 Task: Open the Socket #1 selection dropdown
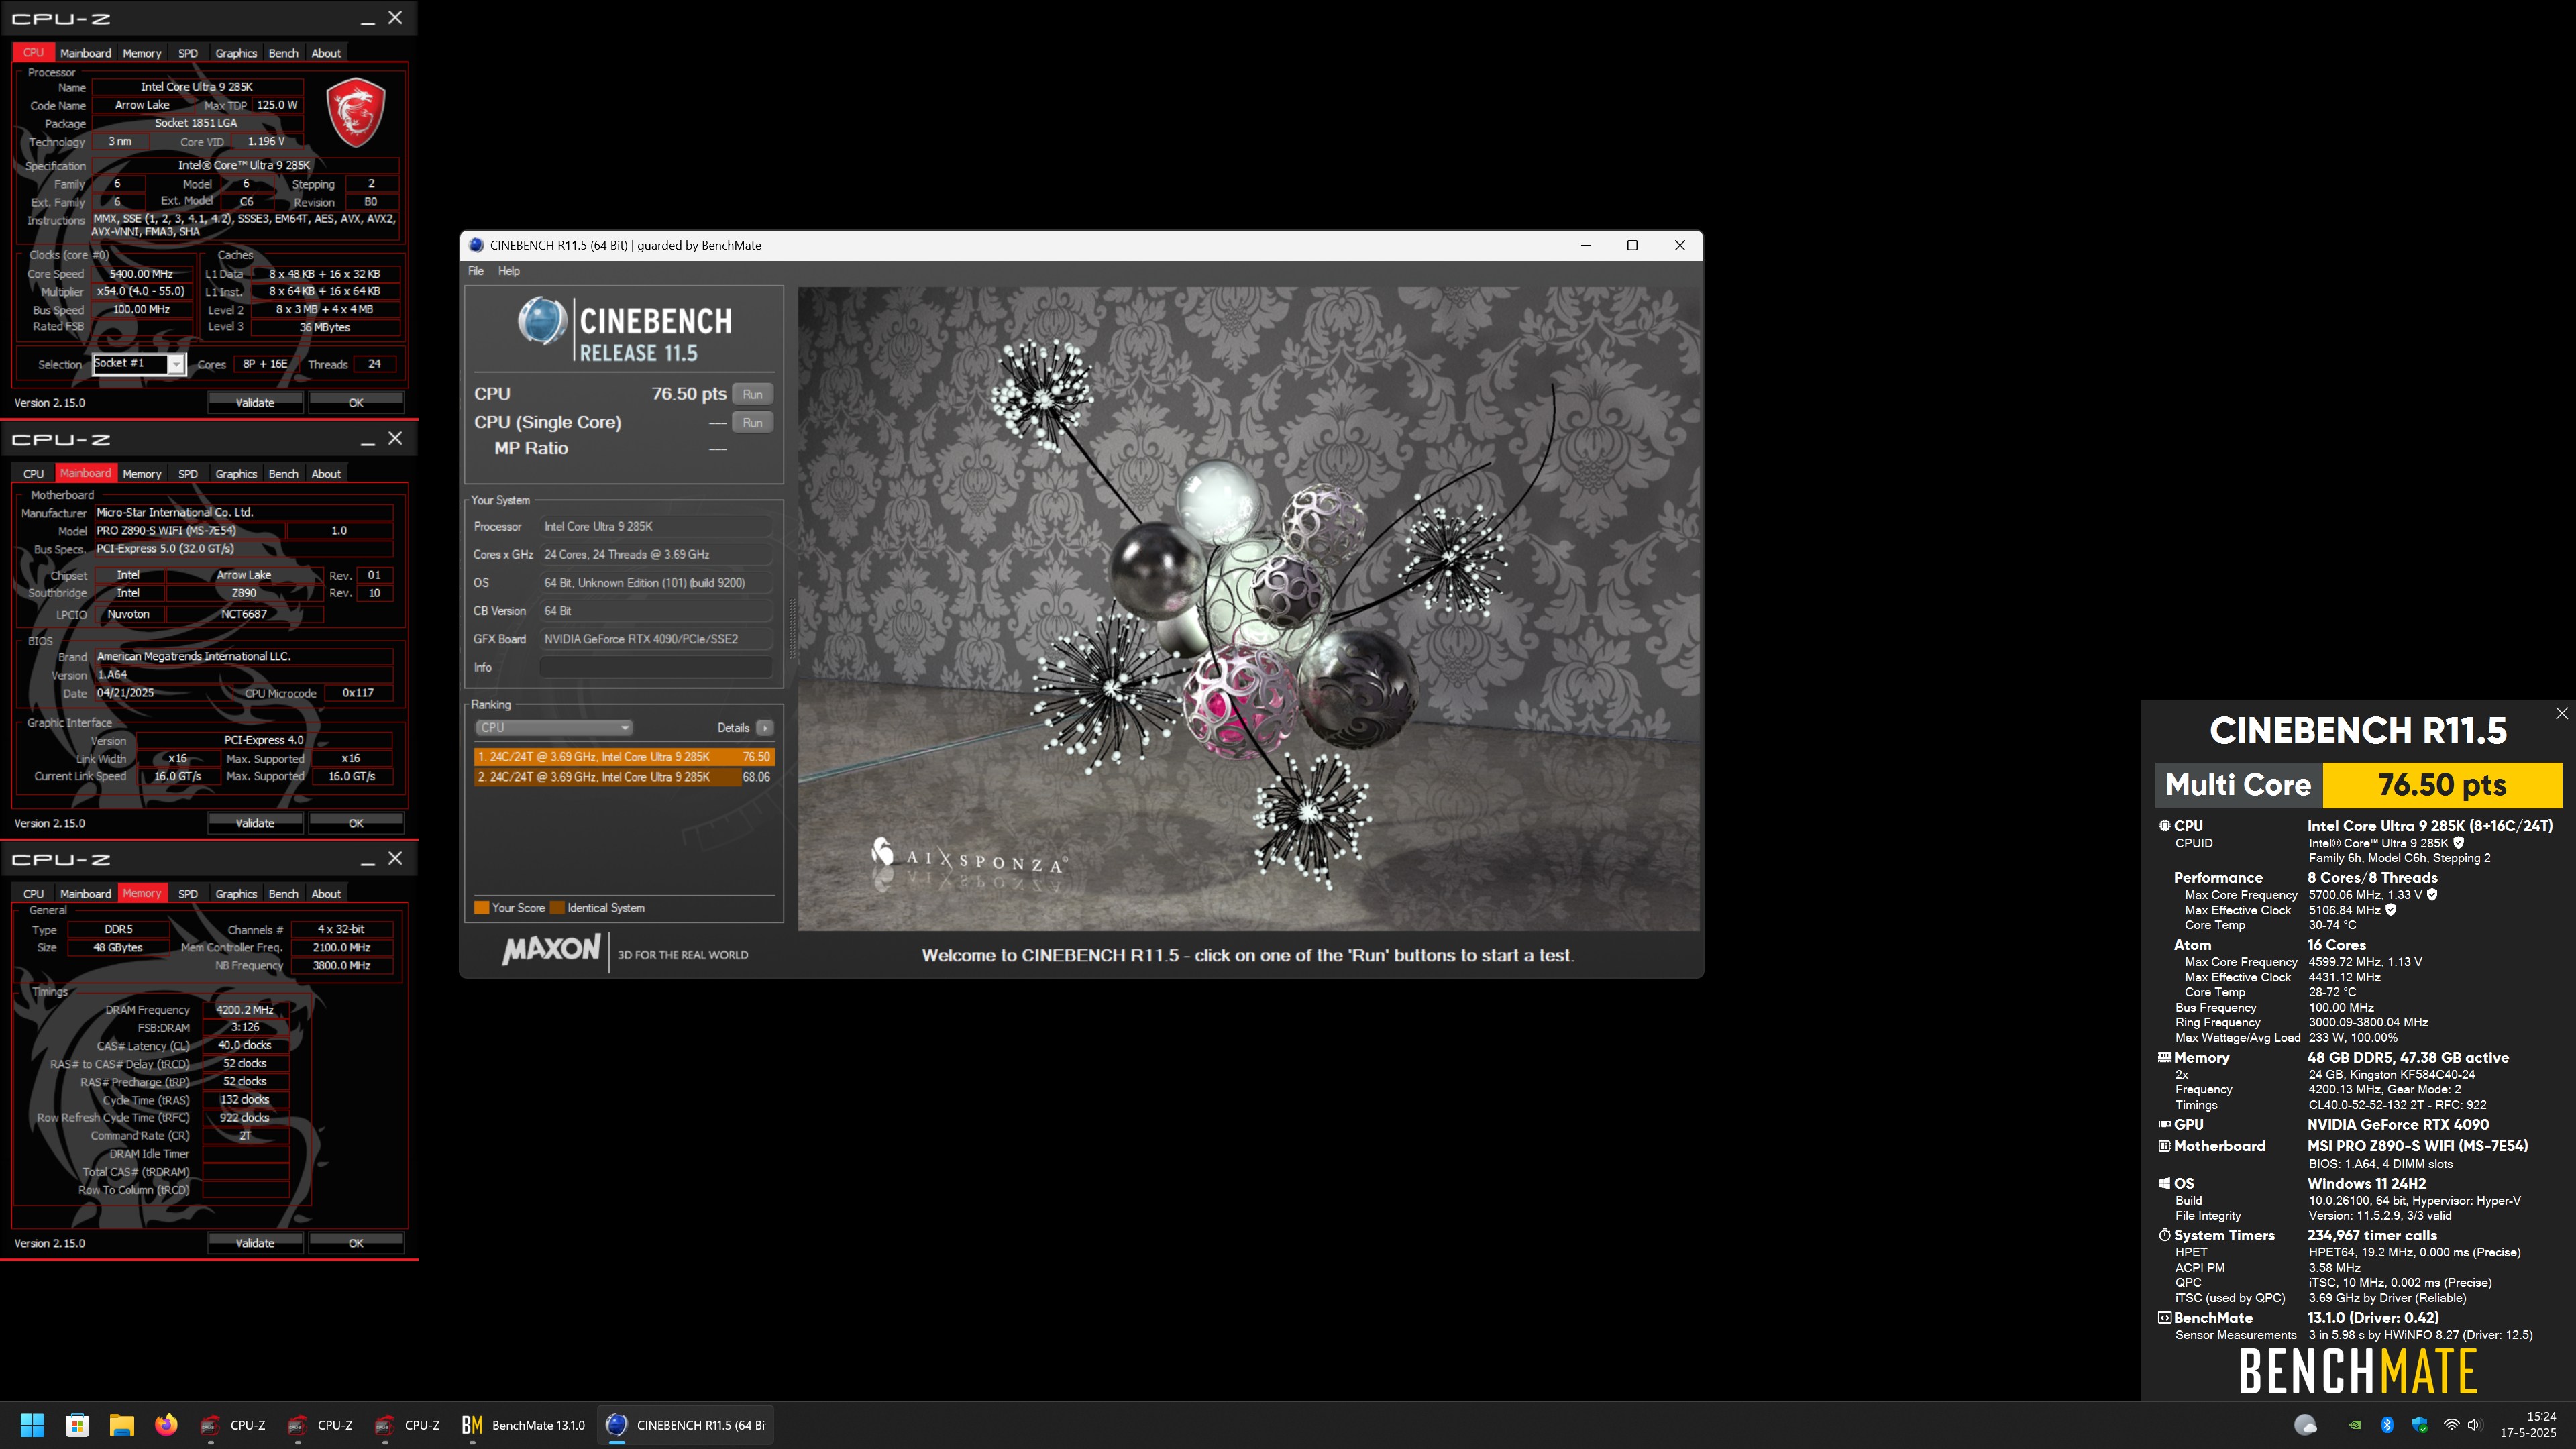tap(139, 364)
